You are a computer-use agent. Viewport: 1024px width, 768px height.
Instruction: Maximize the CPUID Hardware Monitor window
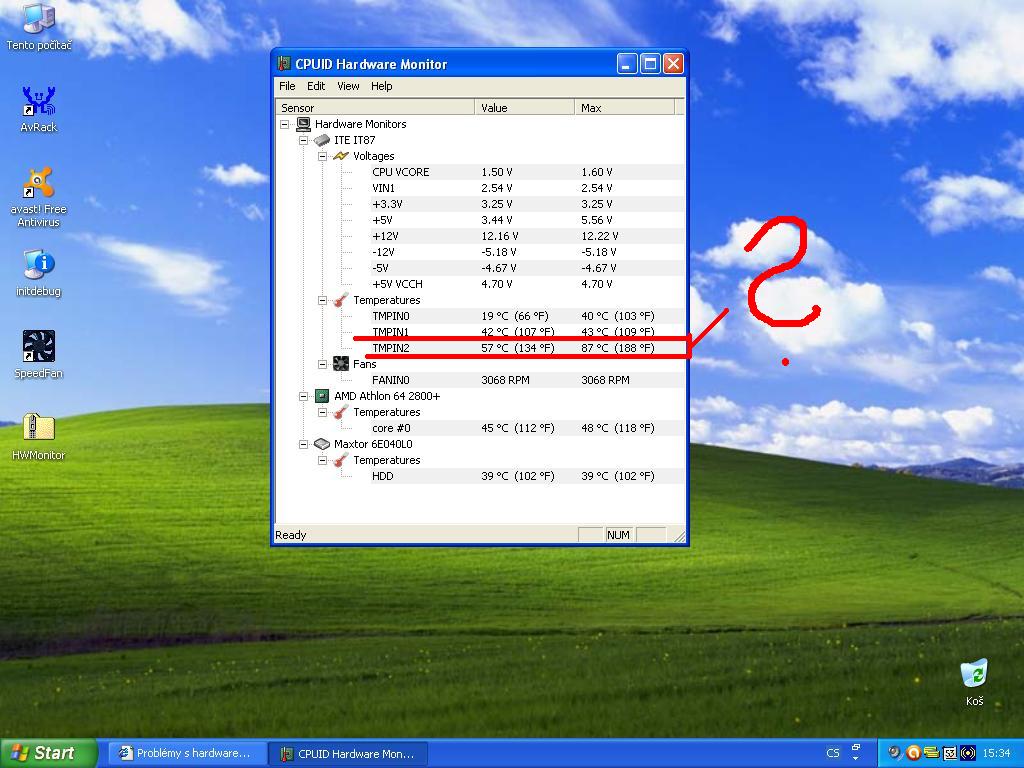pyautogui.click(x=650, y=63)
